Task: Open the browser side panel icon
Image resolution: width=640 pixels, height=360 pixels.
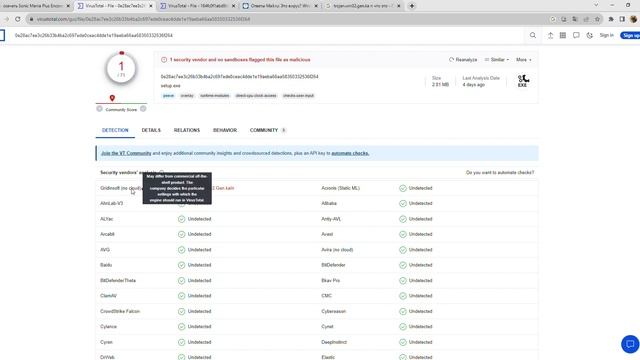Action: pyautogui.click(x=622, y=19)
